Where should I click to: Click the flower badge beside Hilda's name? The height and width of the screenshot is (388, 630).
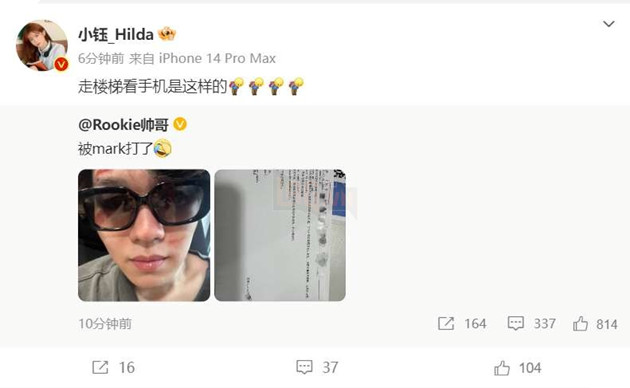coord(167,34)
